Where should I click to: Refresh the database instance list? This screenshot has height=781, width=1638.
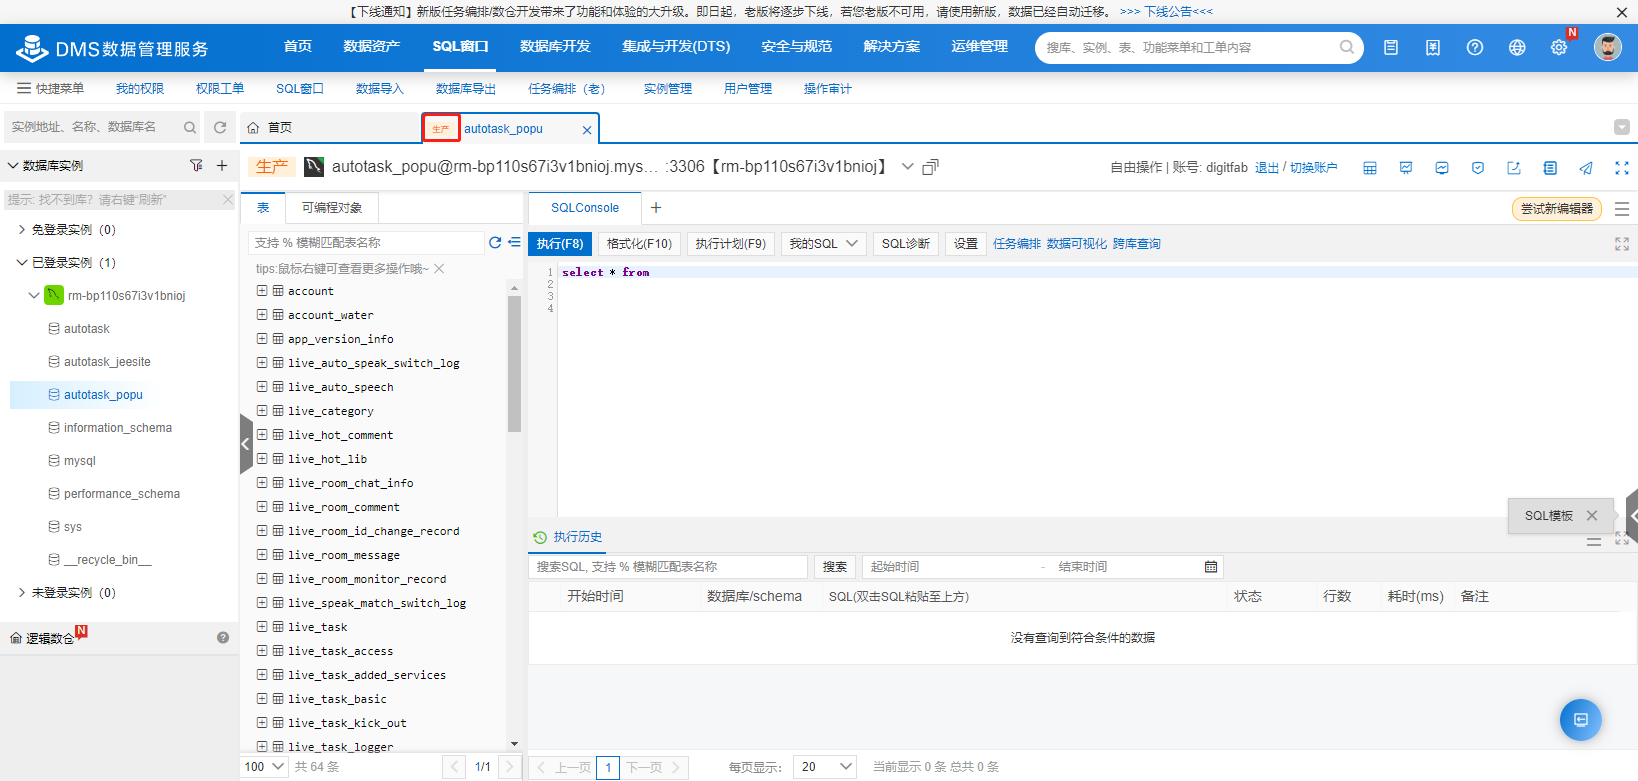[220, 127]
